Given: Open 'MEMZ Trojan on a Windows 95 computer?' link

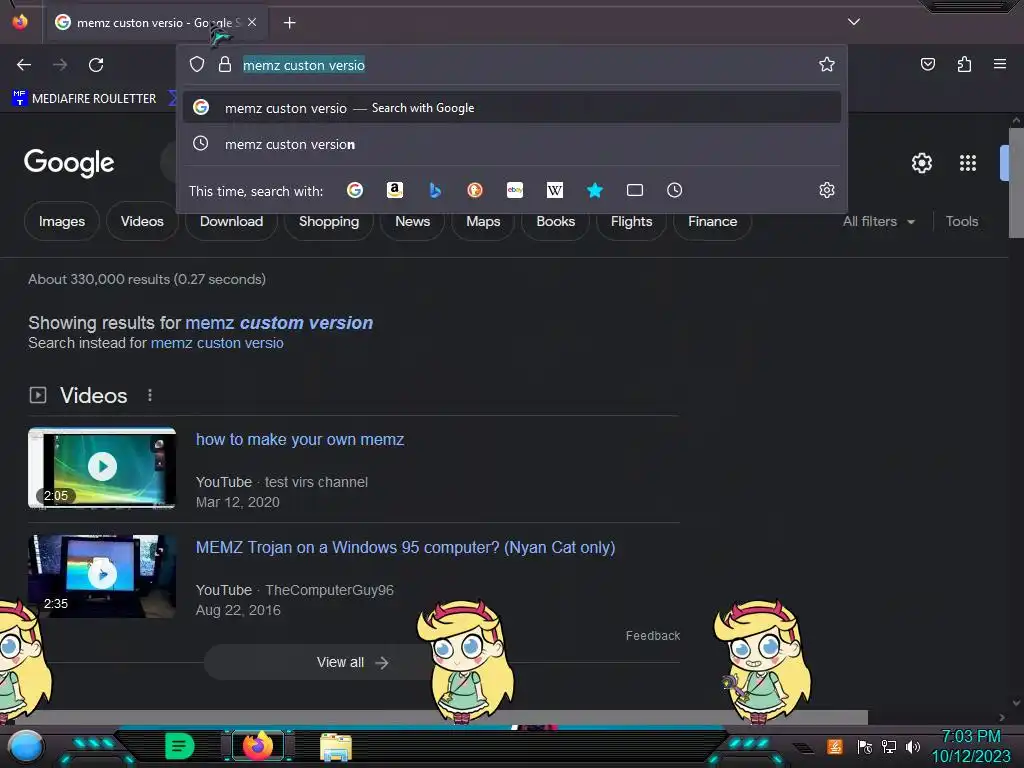Looking at the screenshot, I should 406,547.
